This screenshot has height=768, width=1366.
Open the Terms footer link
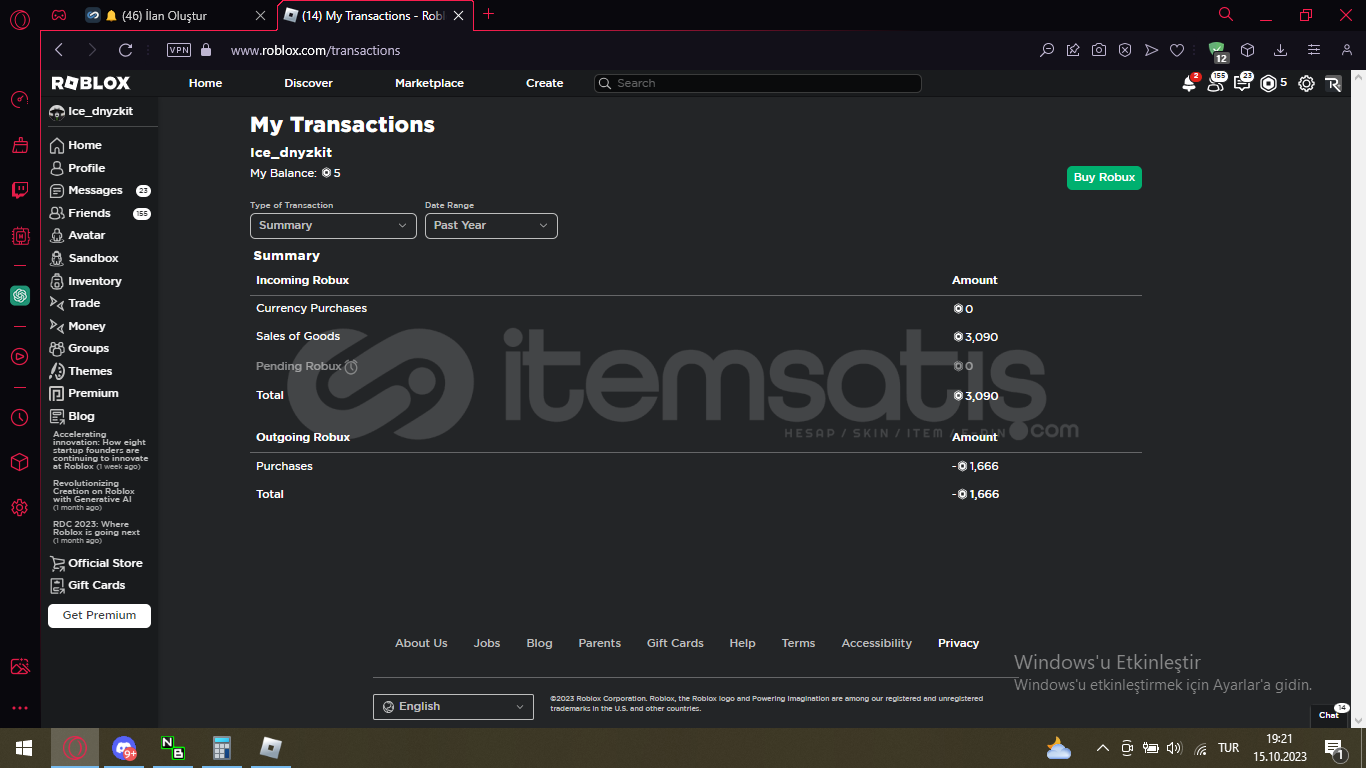tap(798, 643)
